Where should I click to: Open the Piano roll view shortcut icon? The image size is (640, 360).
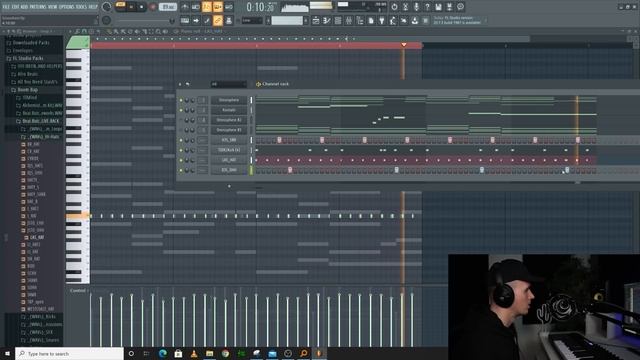[x=327, y=20]
